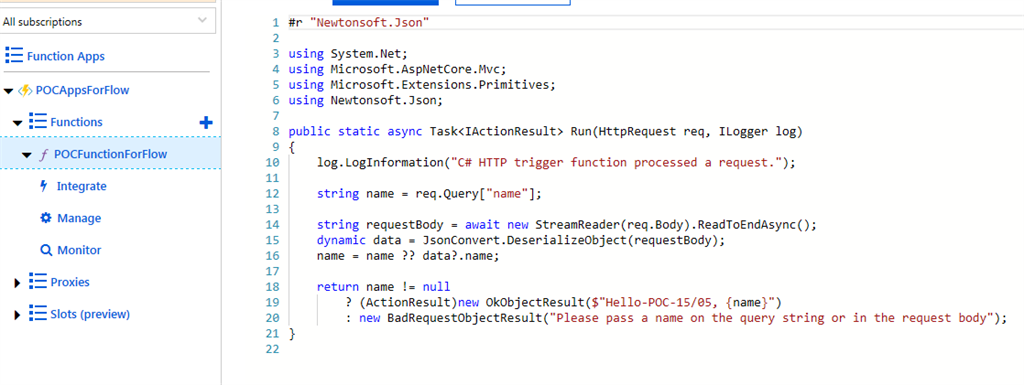Open the Monitor section
Image resolution: width=1024 pixels, height=385 pixels.
79,250
